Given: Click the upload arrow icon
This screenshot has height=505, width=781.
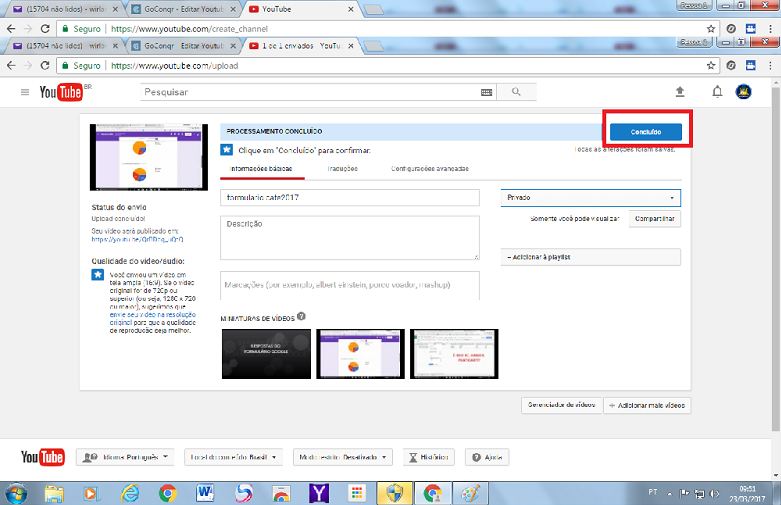Looking at the screenshot, I should click(680, 92).
